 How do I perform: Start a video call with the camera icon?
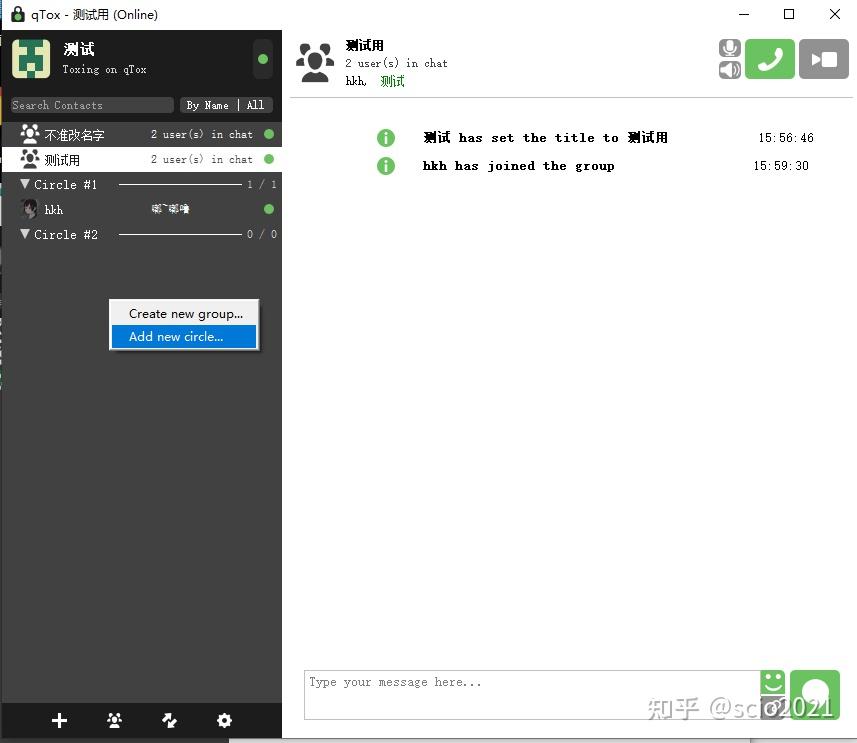(x=823, y=59)
